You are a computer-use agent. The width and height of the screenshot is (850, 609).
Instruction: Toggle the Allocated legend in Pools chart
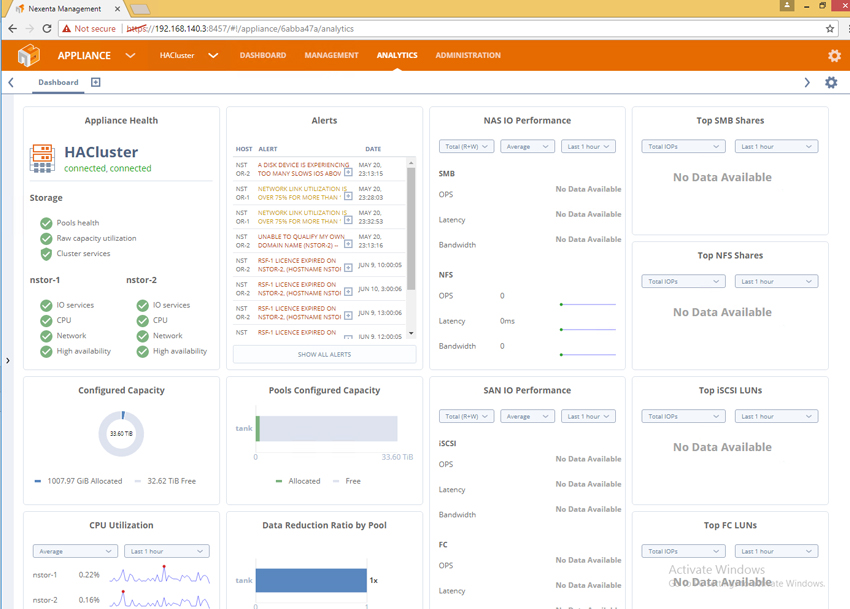click(298, 481)
